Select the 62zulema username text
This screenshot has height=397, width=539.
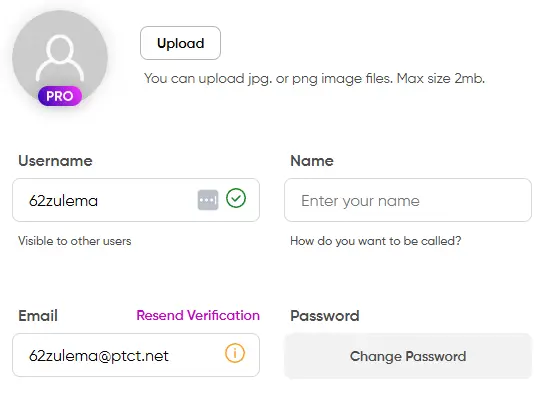pyautogui.click(x=64, y=201)
